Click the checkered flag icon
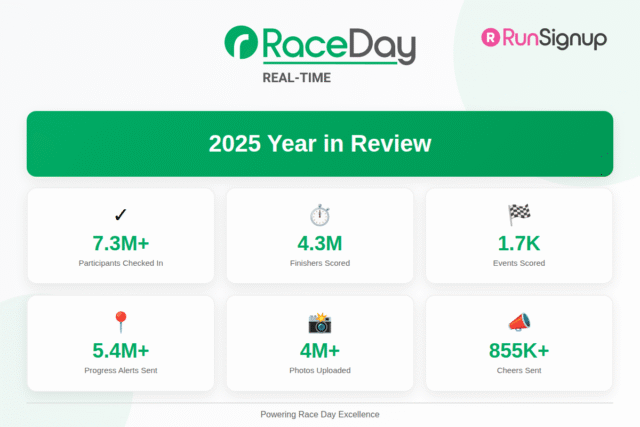 click(x=519, y=215)
